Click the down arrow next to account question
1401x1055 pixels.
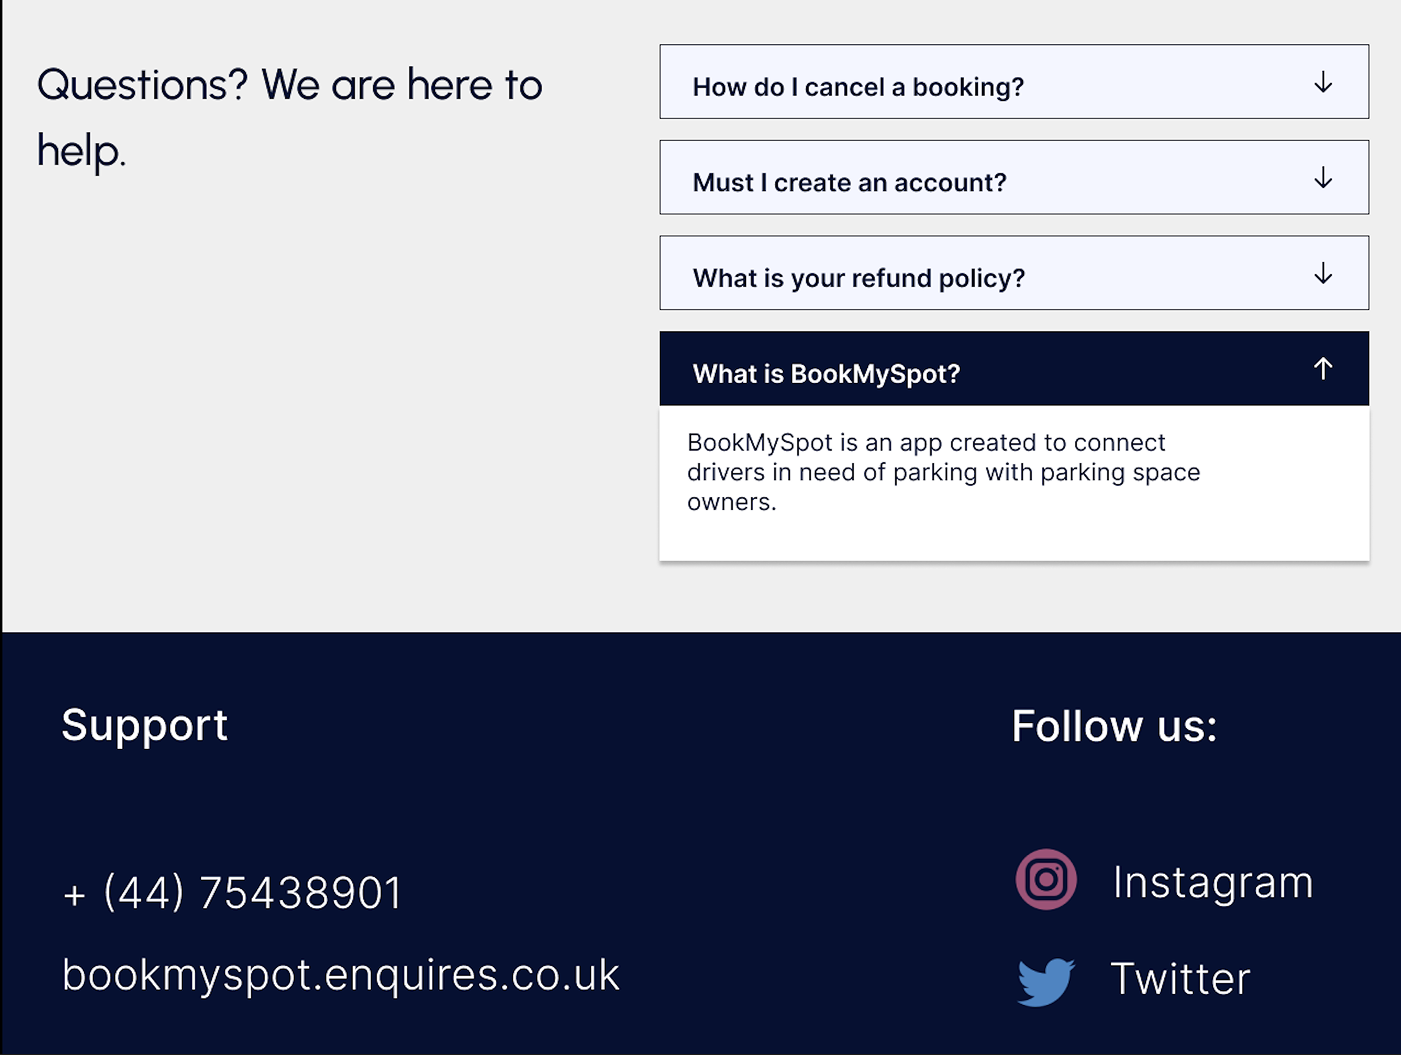[x=1322, y=178]
